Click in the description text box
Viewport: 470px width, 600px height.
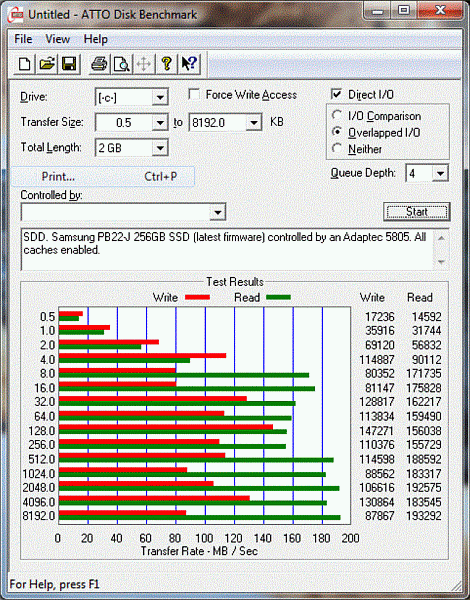coord(228,249)
